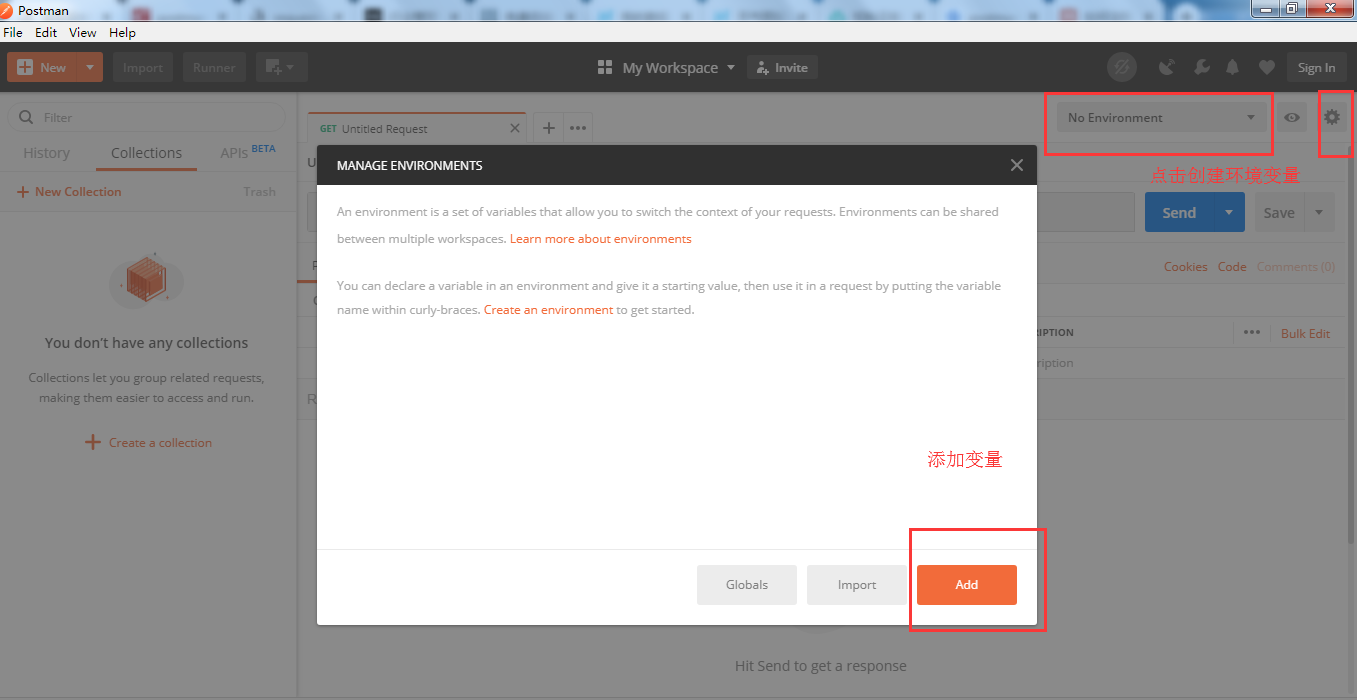Click the new window icon button
This screenshot has height=700, width=1357.
coord(281,67)
